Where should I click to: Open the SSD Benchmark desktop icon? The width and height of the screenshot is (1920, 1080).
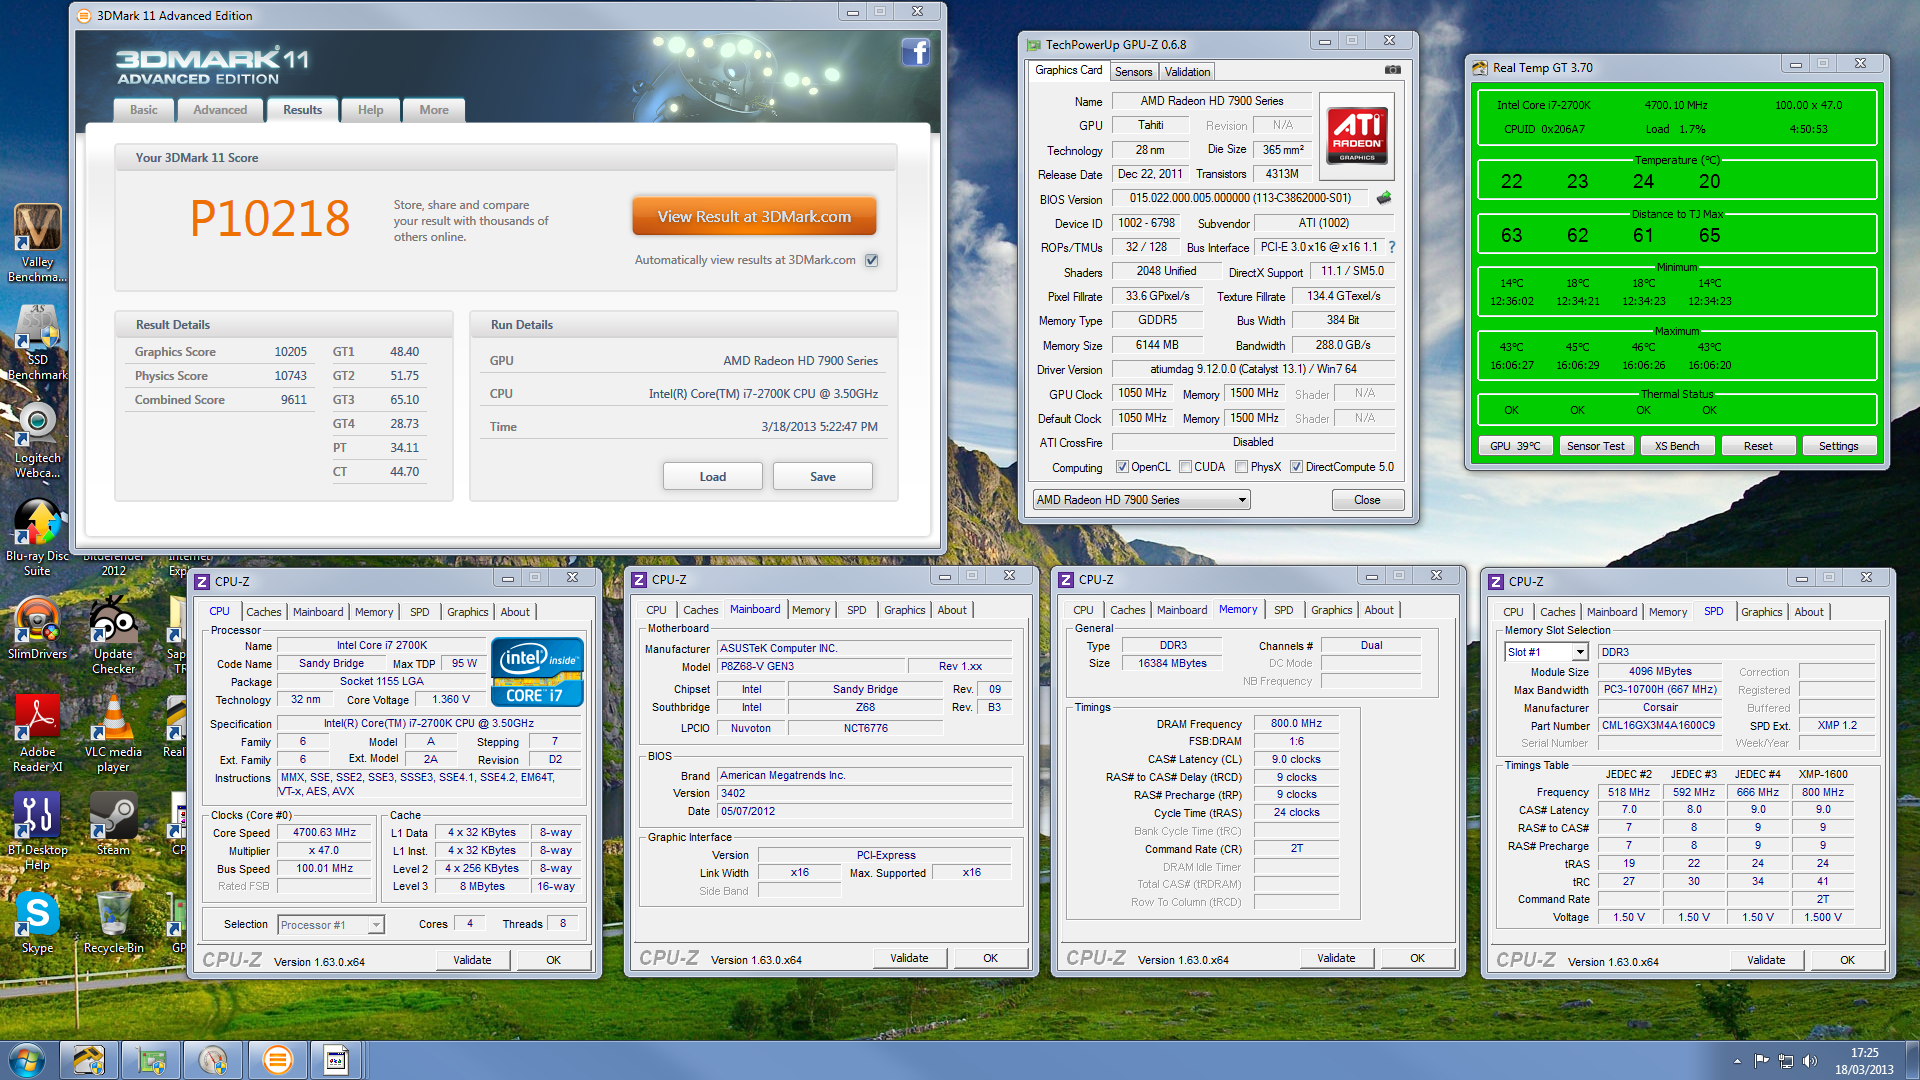click(37, 342)
